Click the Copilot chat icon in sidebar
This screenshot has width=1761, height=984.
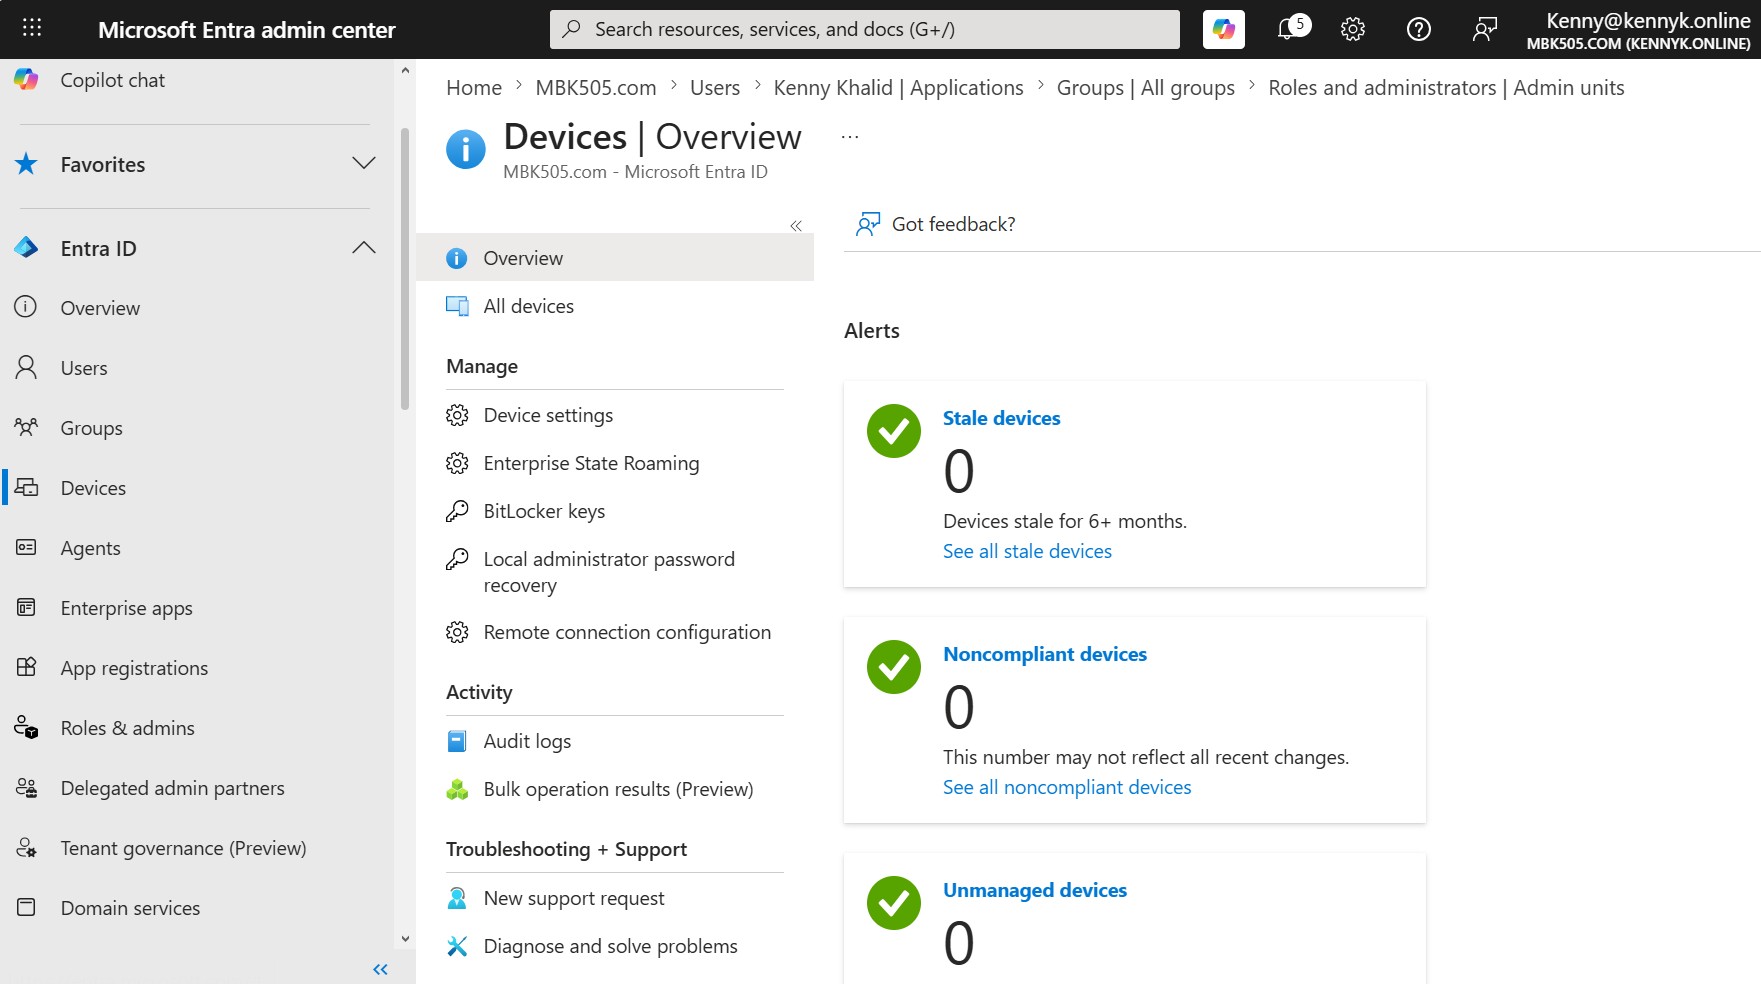[x=26, y=80]
